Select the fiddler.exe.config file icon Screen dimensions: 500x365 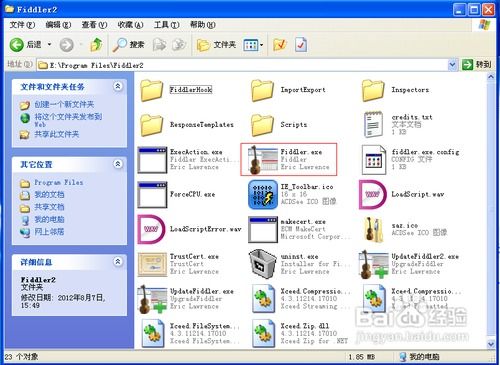(x=374, y=160)
